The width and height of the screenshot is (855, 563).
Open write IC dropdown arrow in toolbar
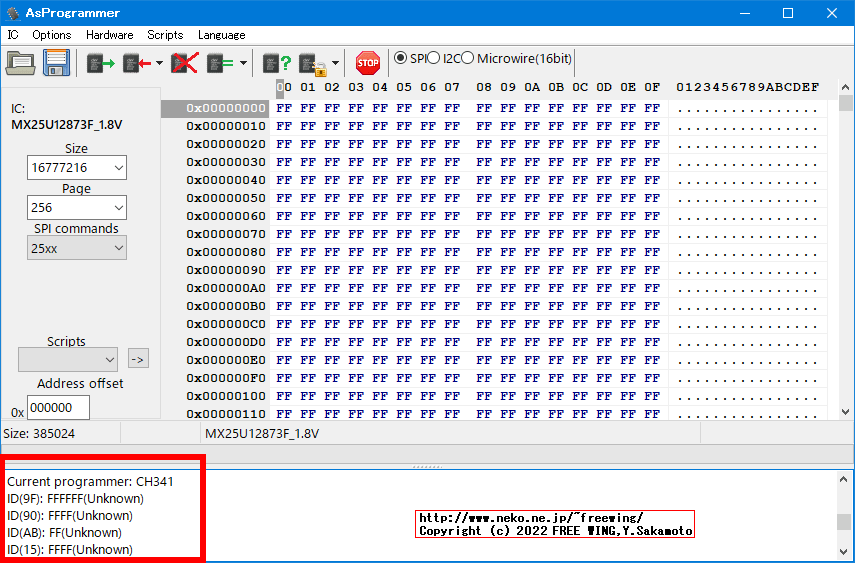point(159,63)
